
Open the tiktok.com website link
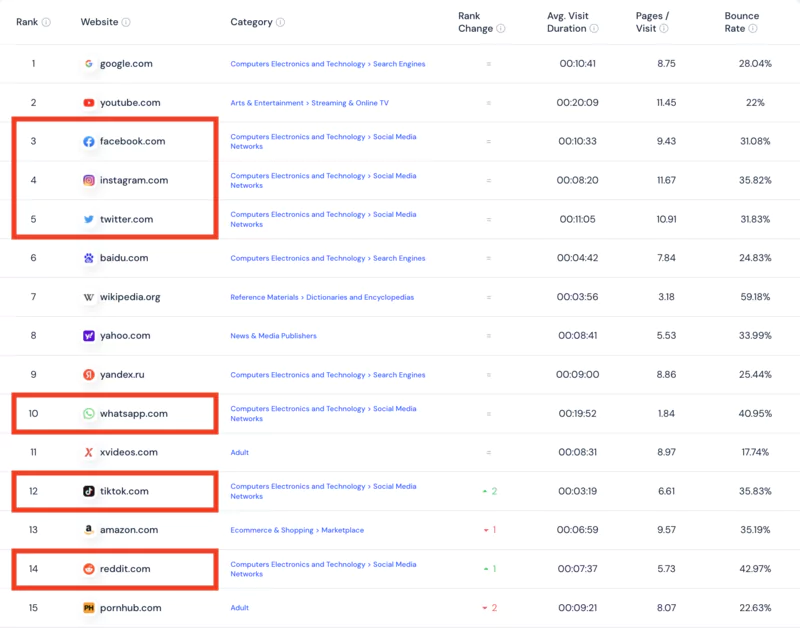point(124,491)
